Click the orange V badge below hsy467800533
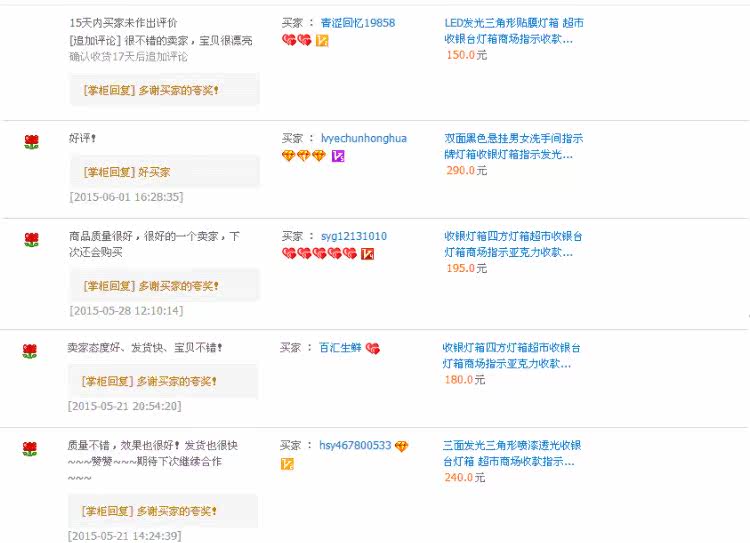The width and height of the screenshot is (750, 543). pos(287,464)
